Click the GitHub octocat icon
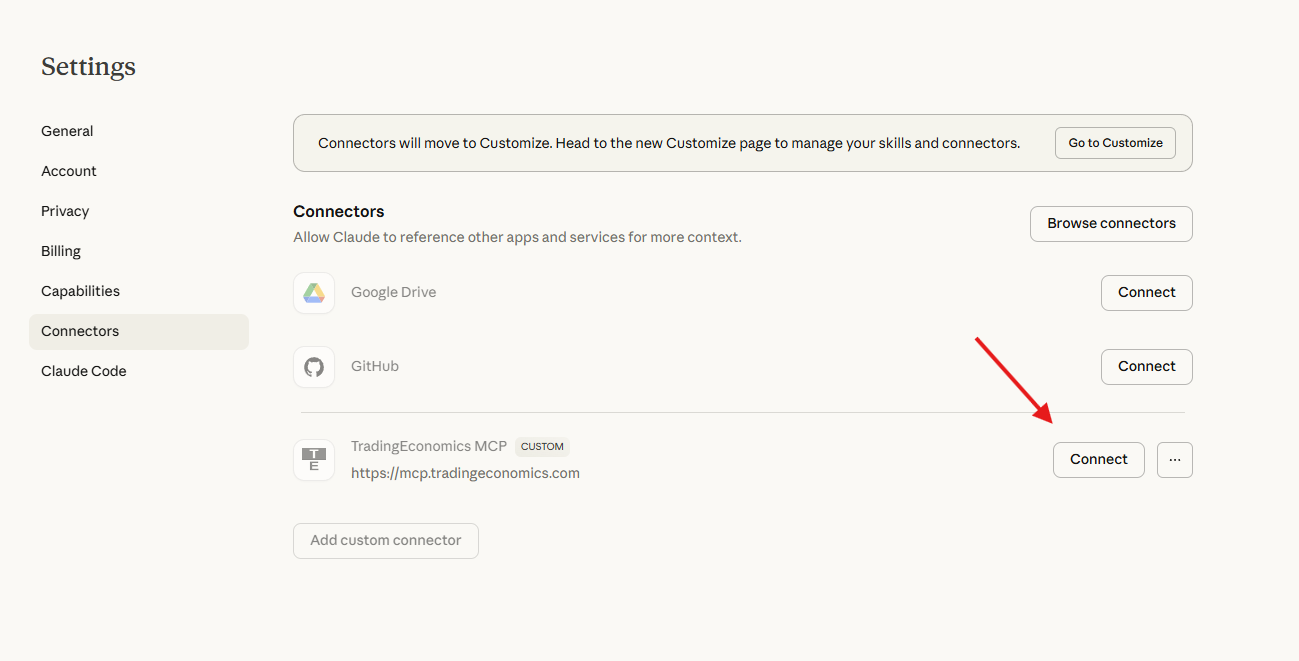1299x661 pixels. tap(314, 367)
